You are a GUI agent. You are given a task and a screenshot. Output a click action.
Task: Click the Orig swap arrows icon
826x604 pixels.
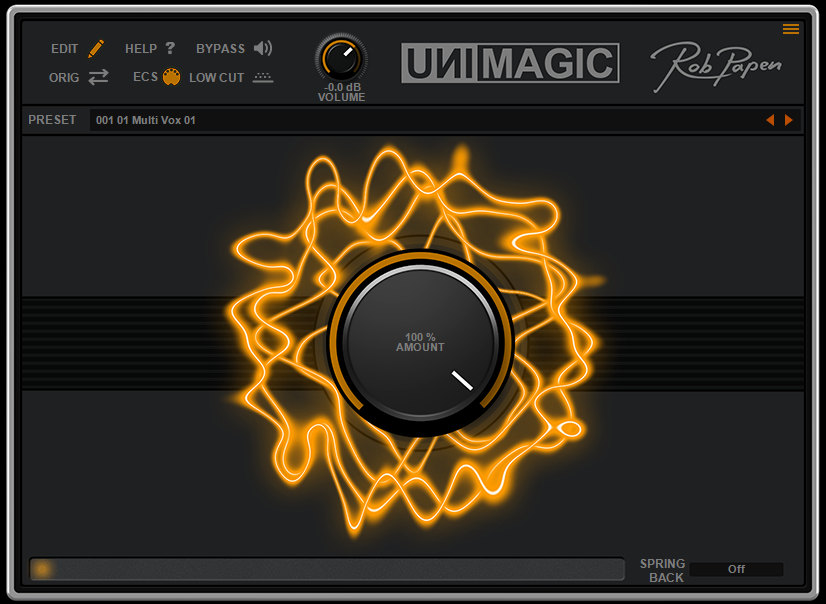pyautogui.click(x=97, y=77)
